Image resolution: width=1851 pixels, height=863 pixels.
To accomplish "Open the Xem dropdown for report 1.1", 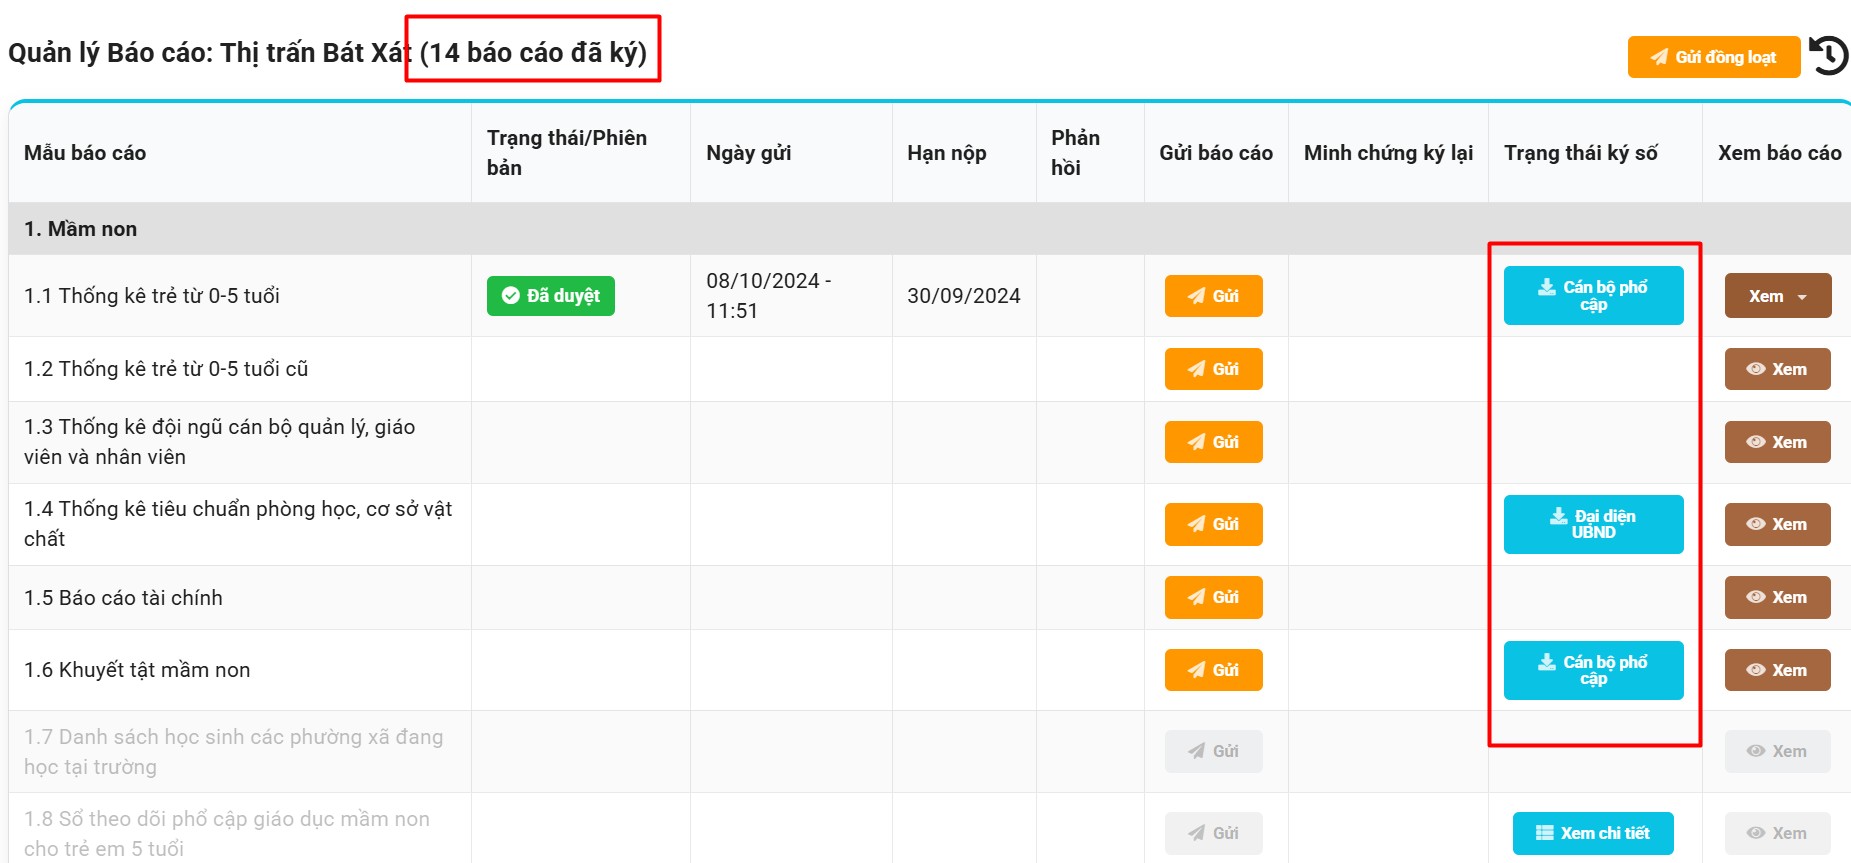I will tap(1777, 296).
